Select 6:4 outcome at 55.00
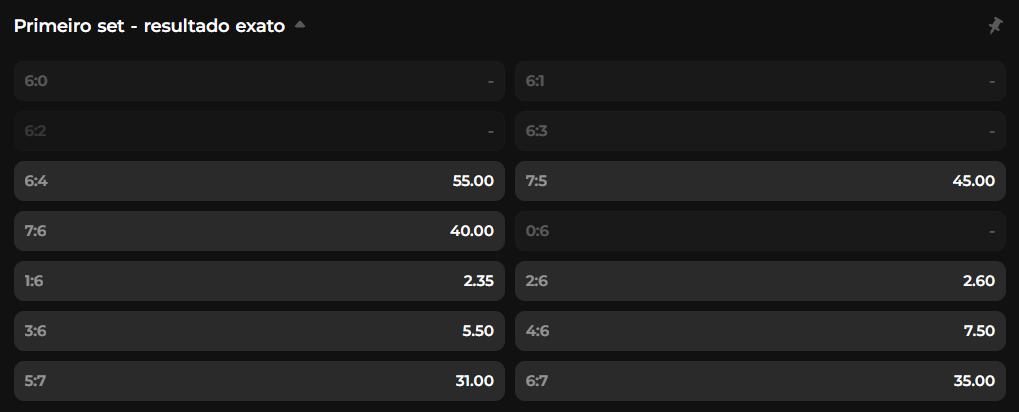 259,181
